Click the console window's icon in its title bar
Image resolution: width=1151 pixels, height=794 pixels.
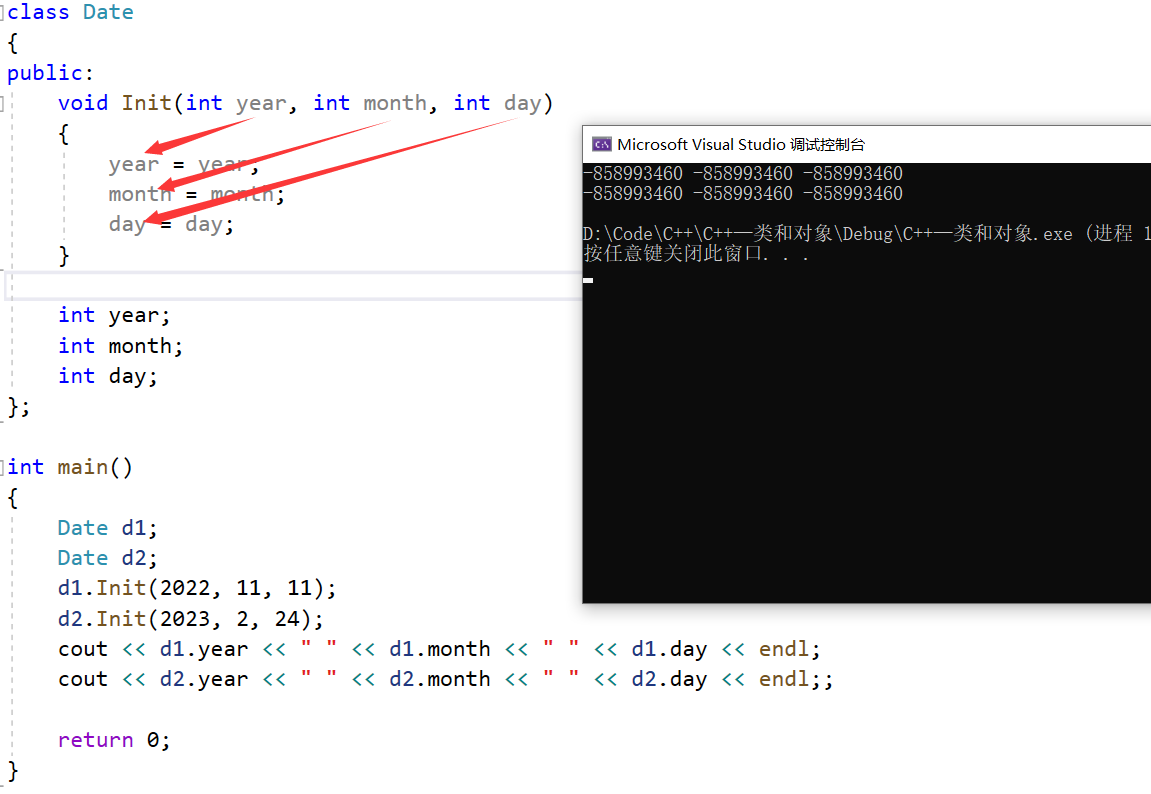[x=601, y=145]
